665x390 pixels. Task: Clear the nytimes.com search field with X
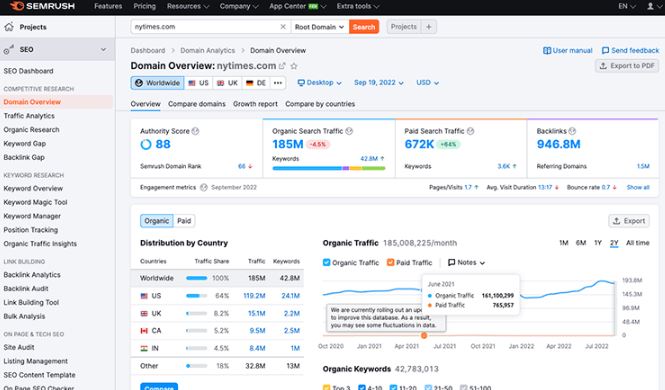283,27
